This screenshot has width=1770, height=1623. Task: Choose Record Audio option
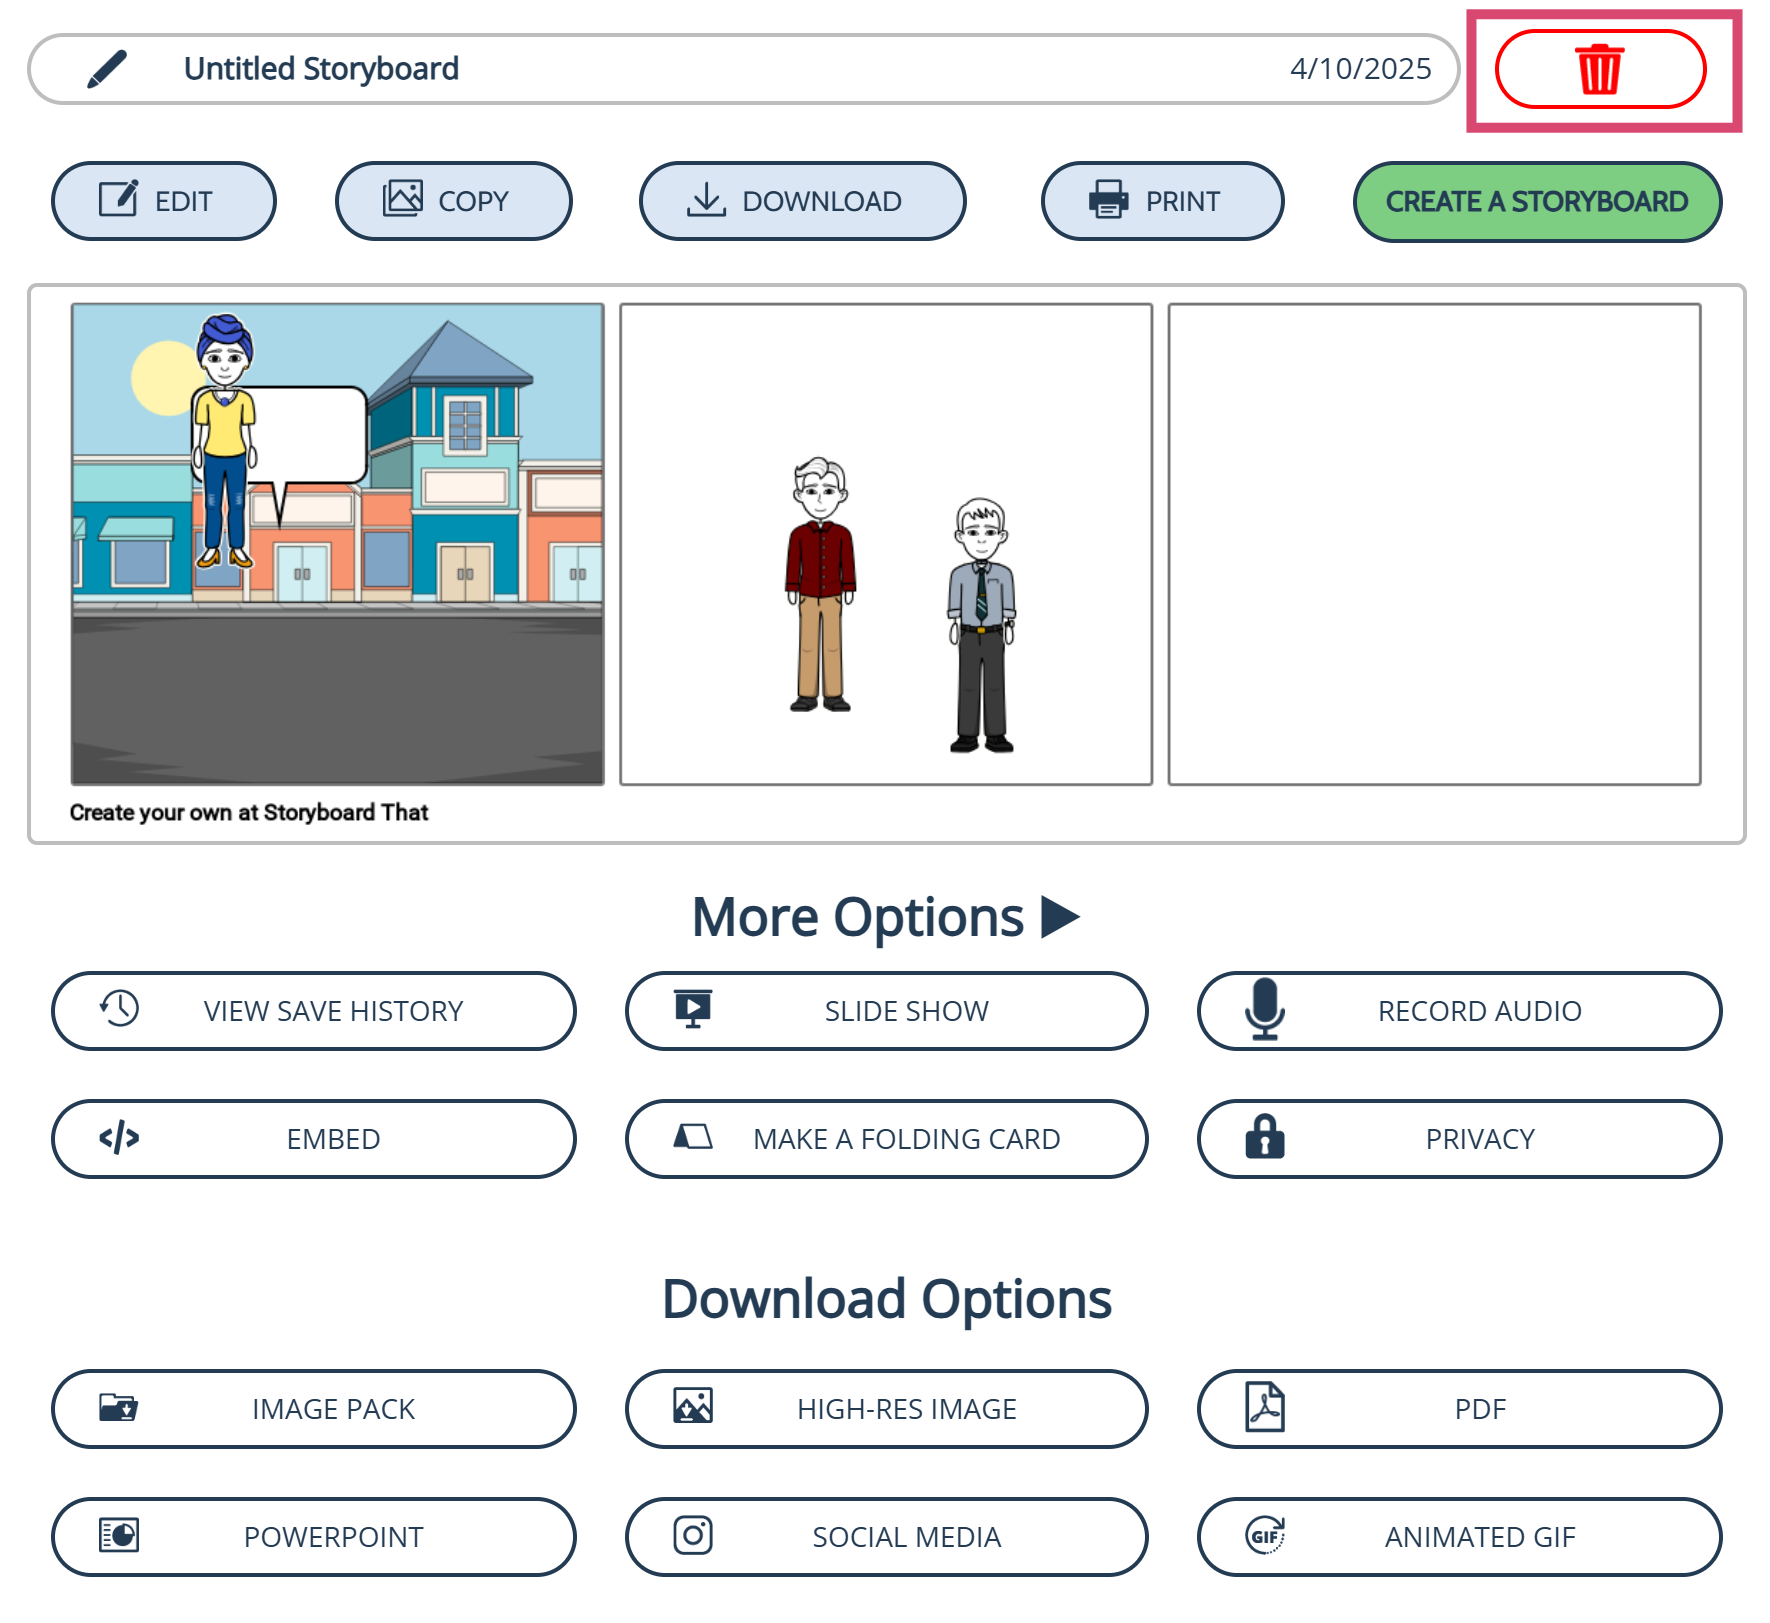(1460, 1010)
